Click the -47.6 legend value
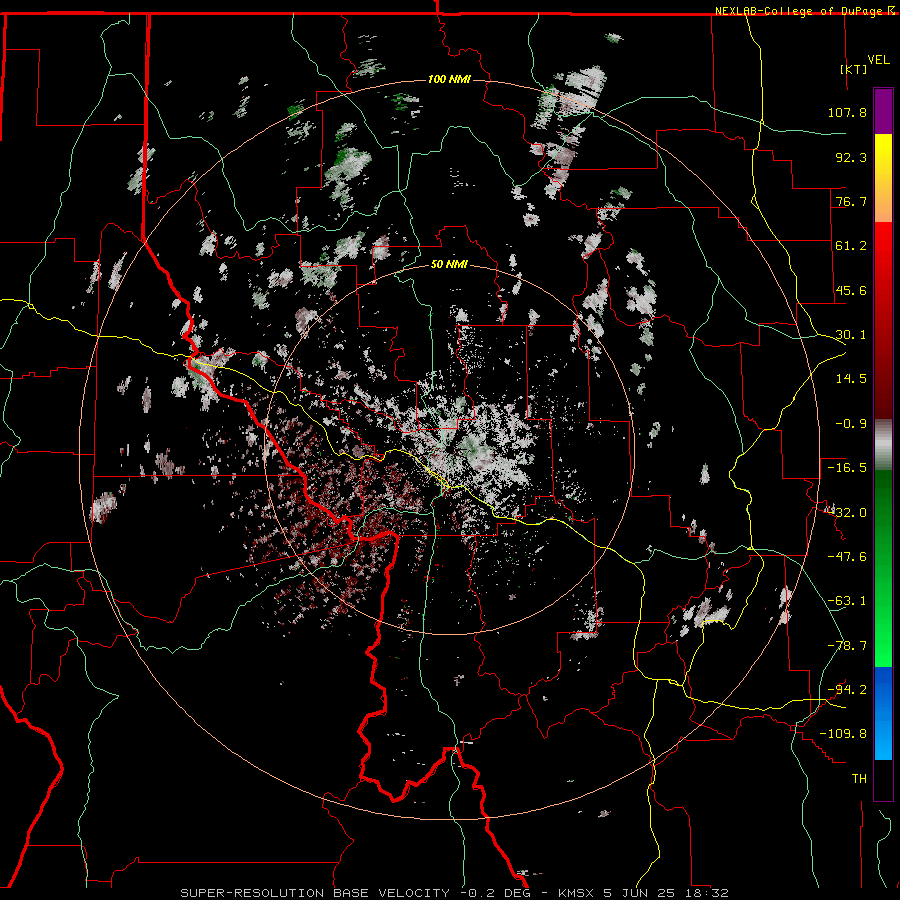 pos(847,557)
